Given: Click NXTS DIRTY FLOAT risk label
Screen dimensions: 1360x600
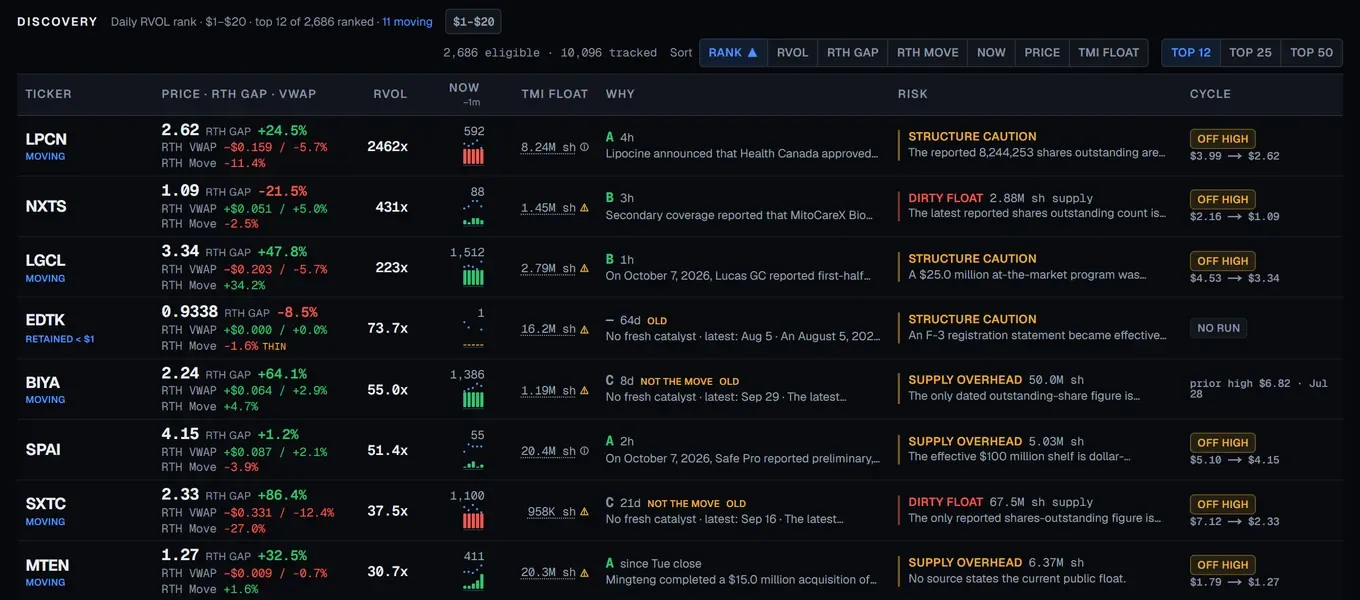Looking at the screenshot, I should [x=946, y=198].
